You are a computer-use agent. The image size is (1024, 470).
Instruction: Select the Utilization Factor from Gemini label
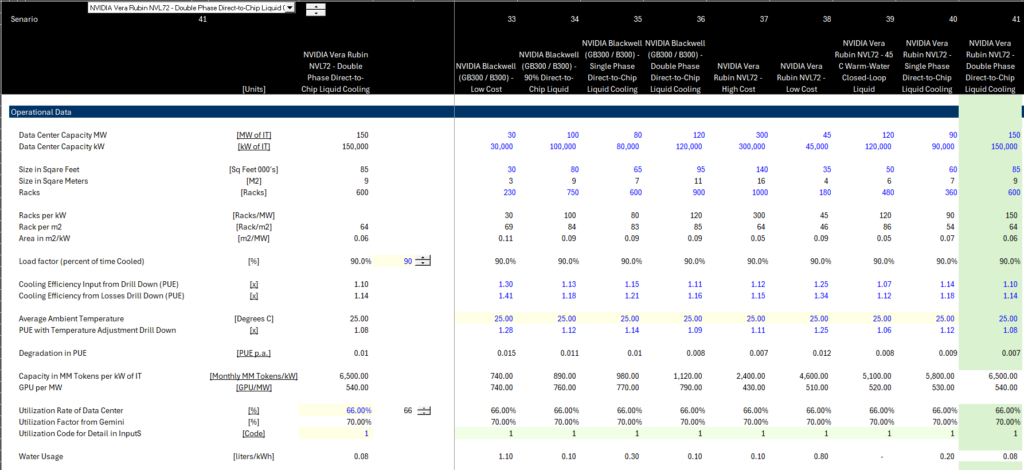(x=71, y=422)
